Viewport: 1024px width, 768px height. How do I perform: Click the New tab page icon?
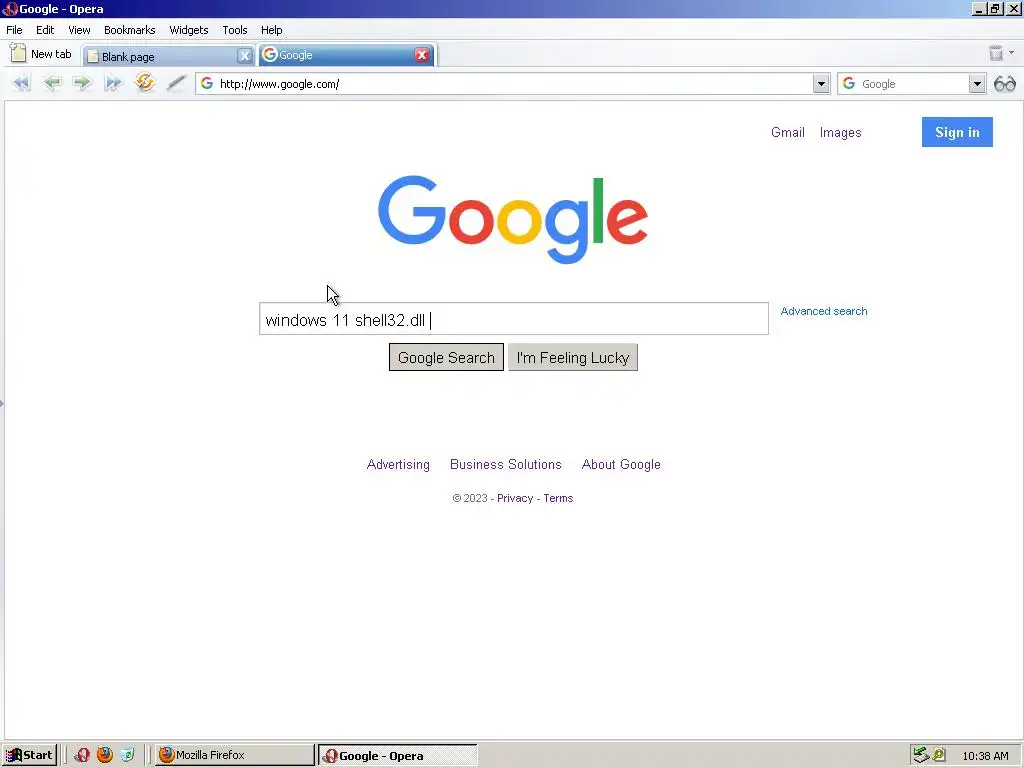tap(18, 54)
